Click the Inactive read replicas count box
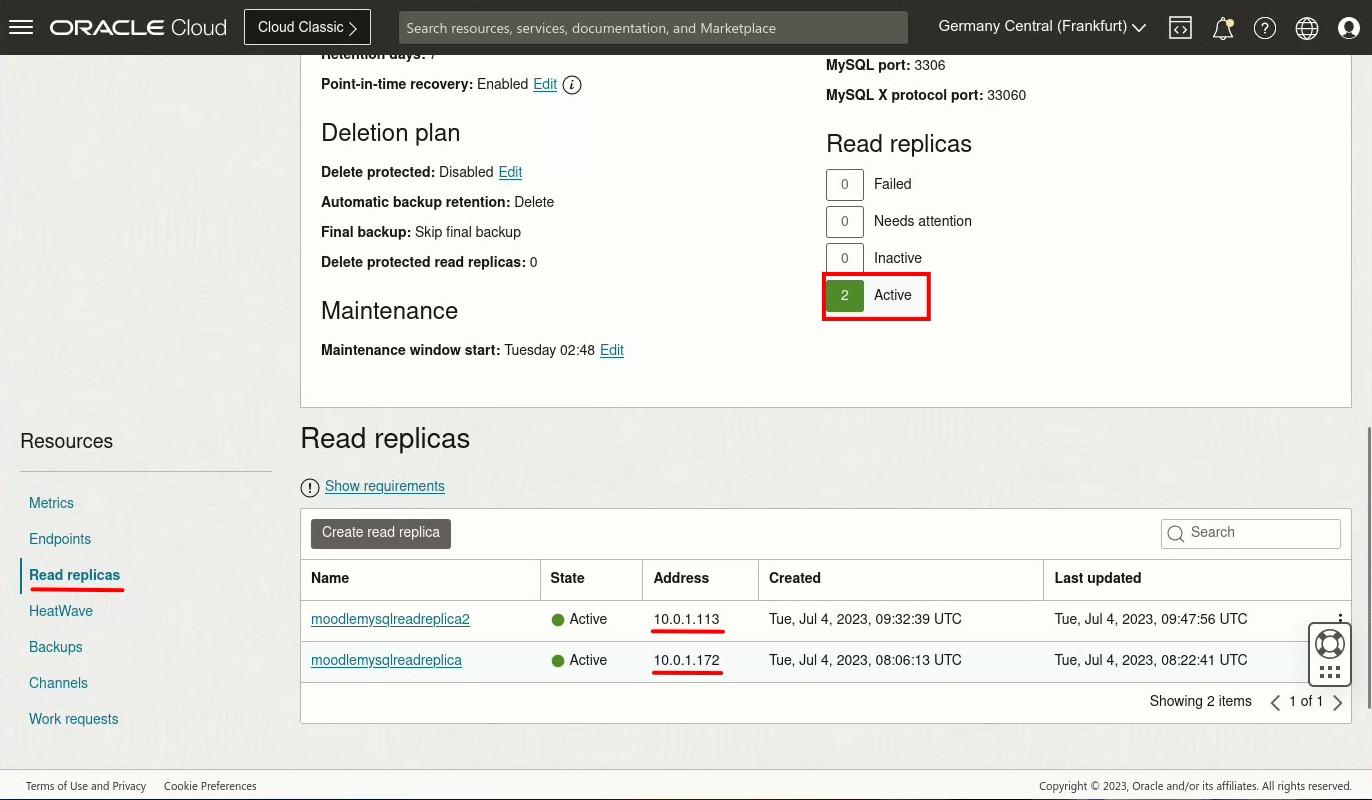Viewport: 1372px width, 800px height. [x=845, y=258]
